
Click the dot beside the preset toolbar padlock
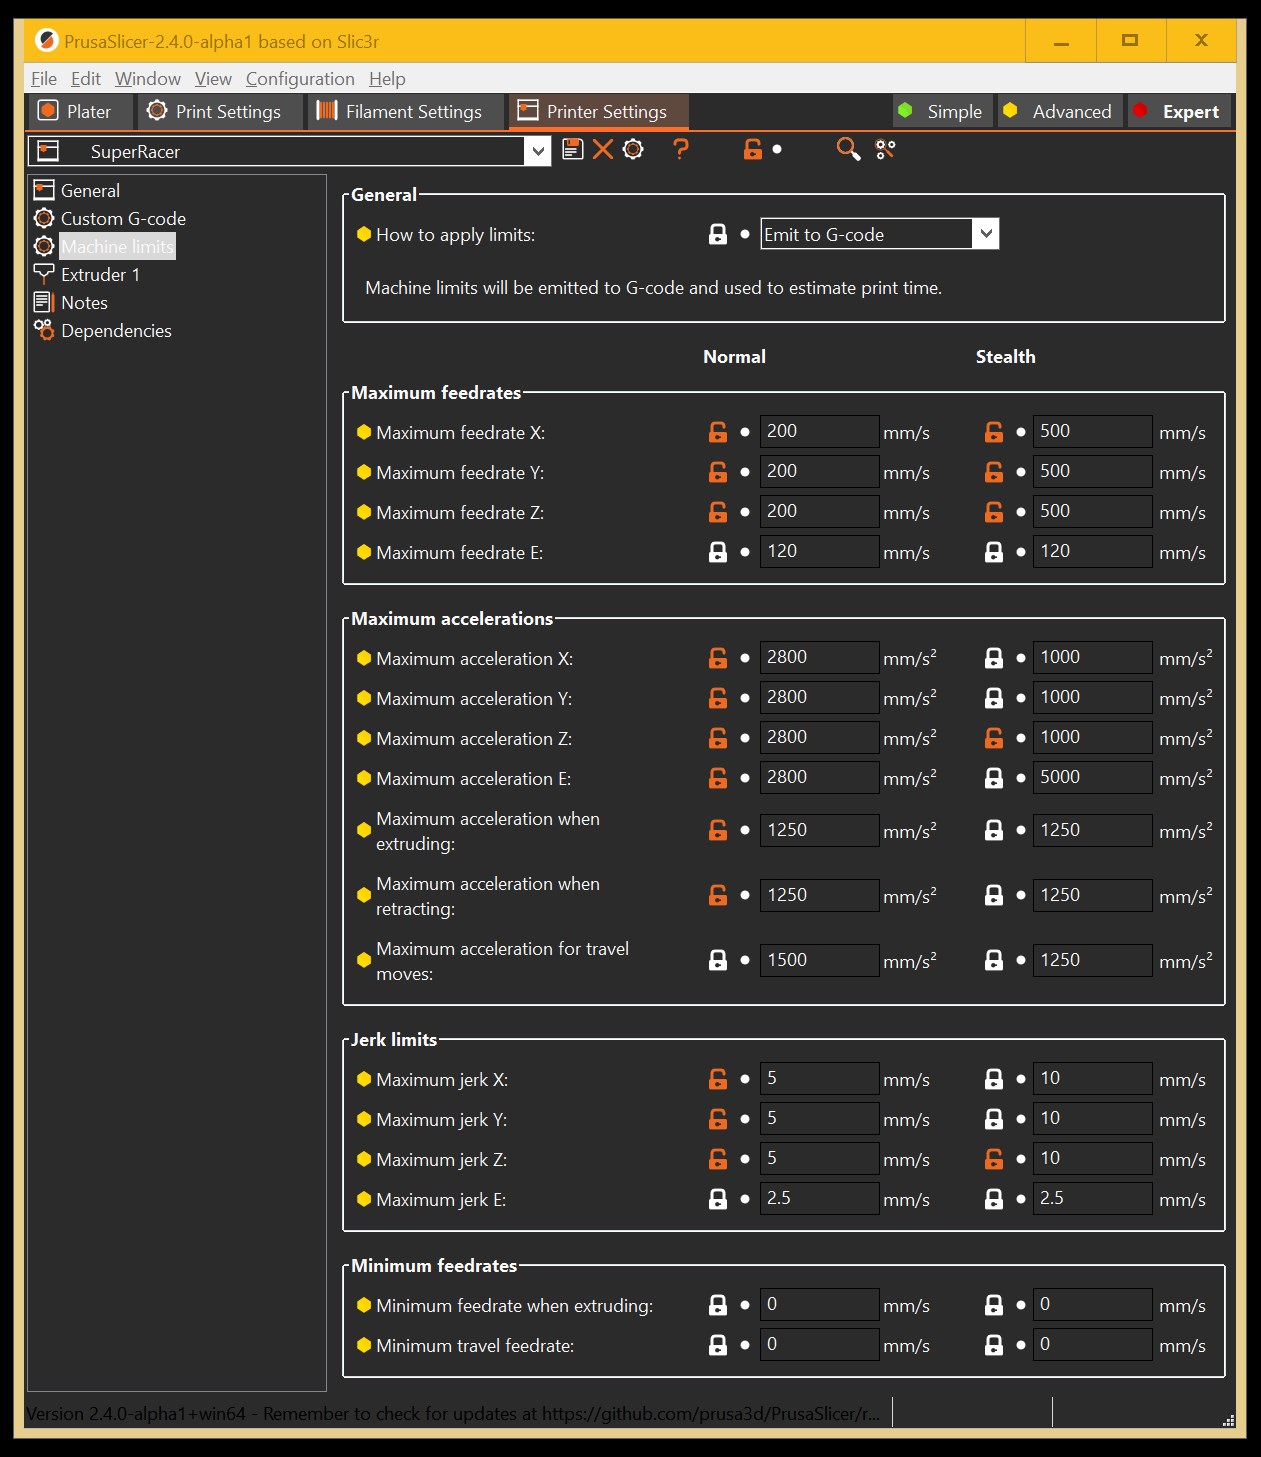tap(777, 150)
